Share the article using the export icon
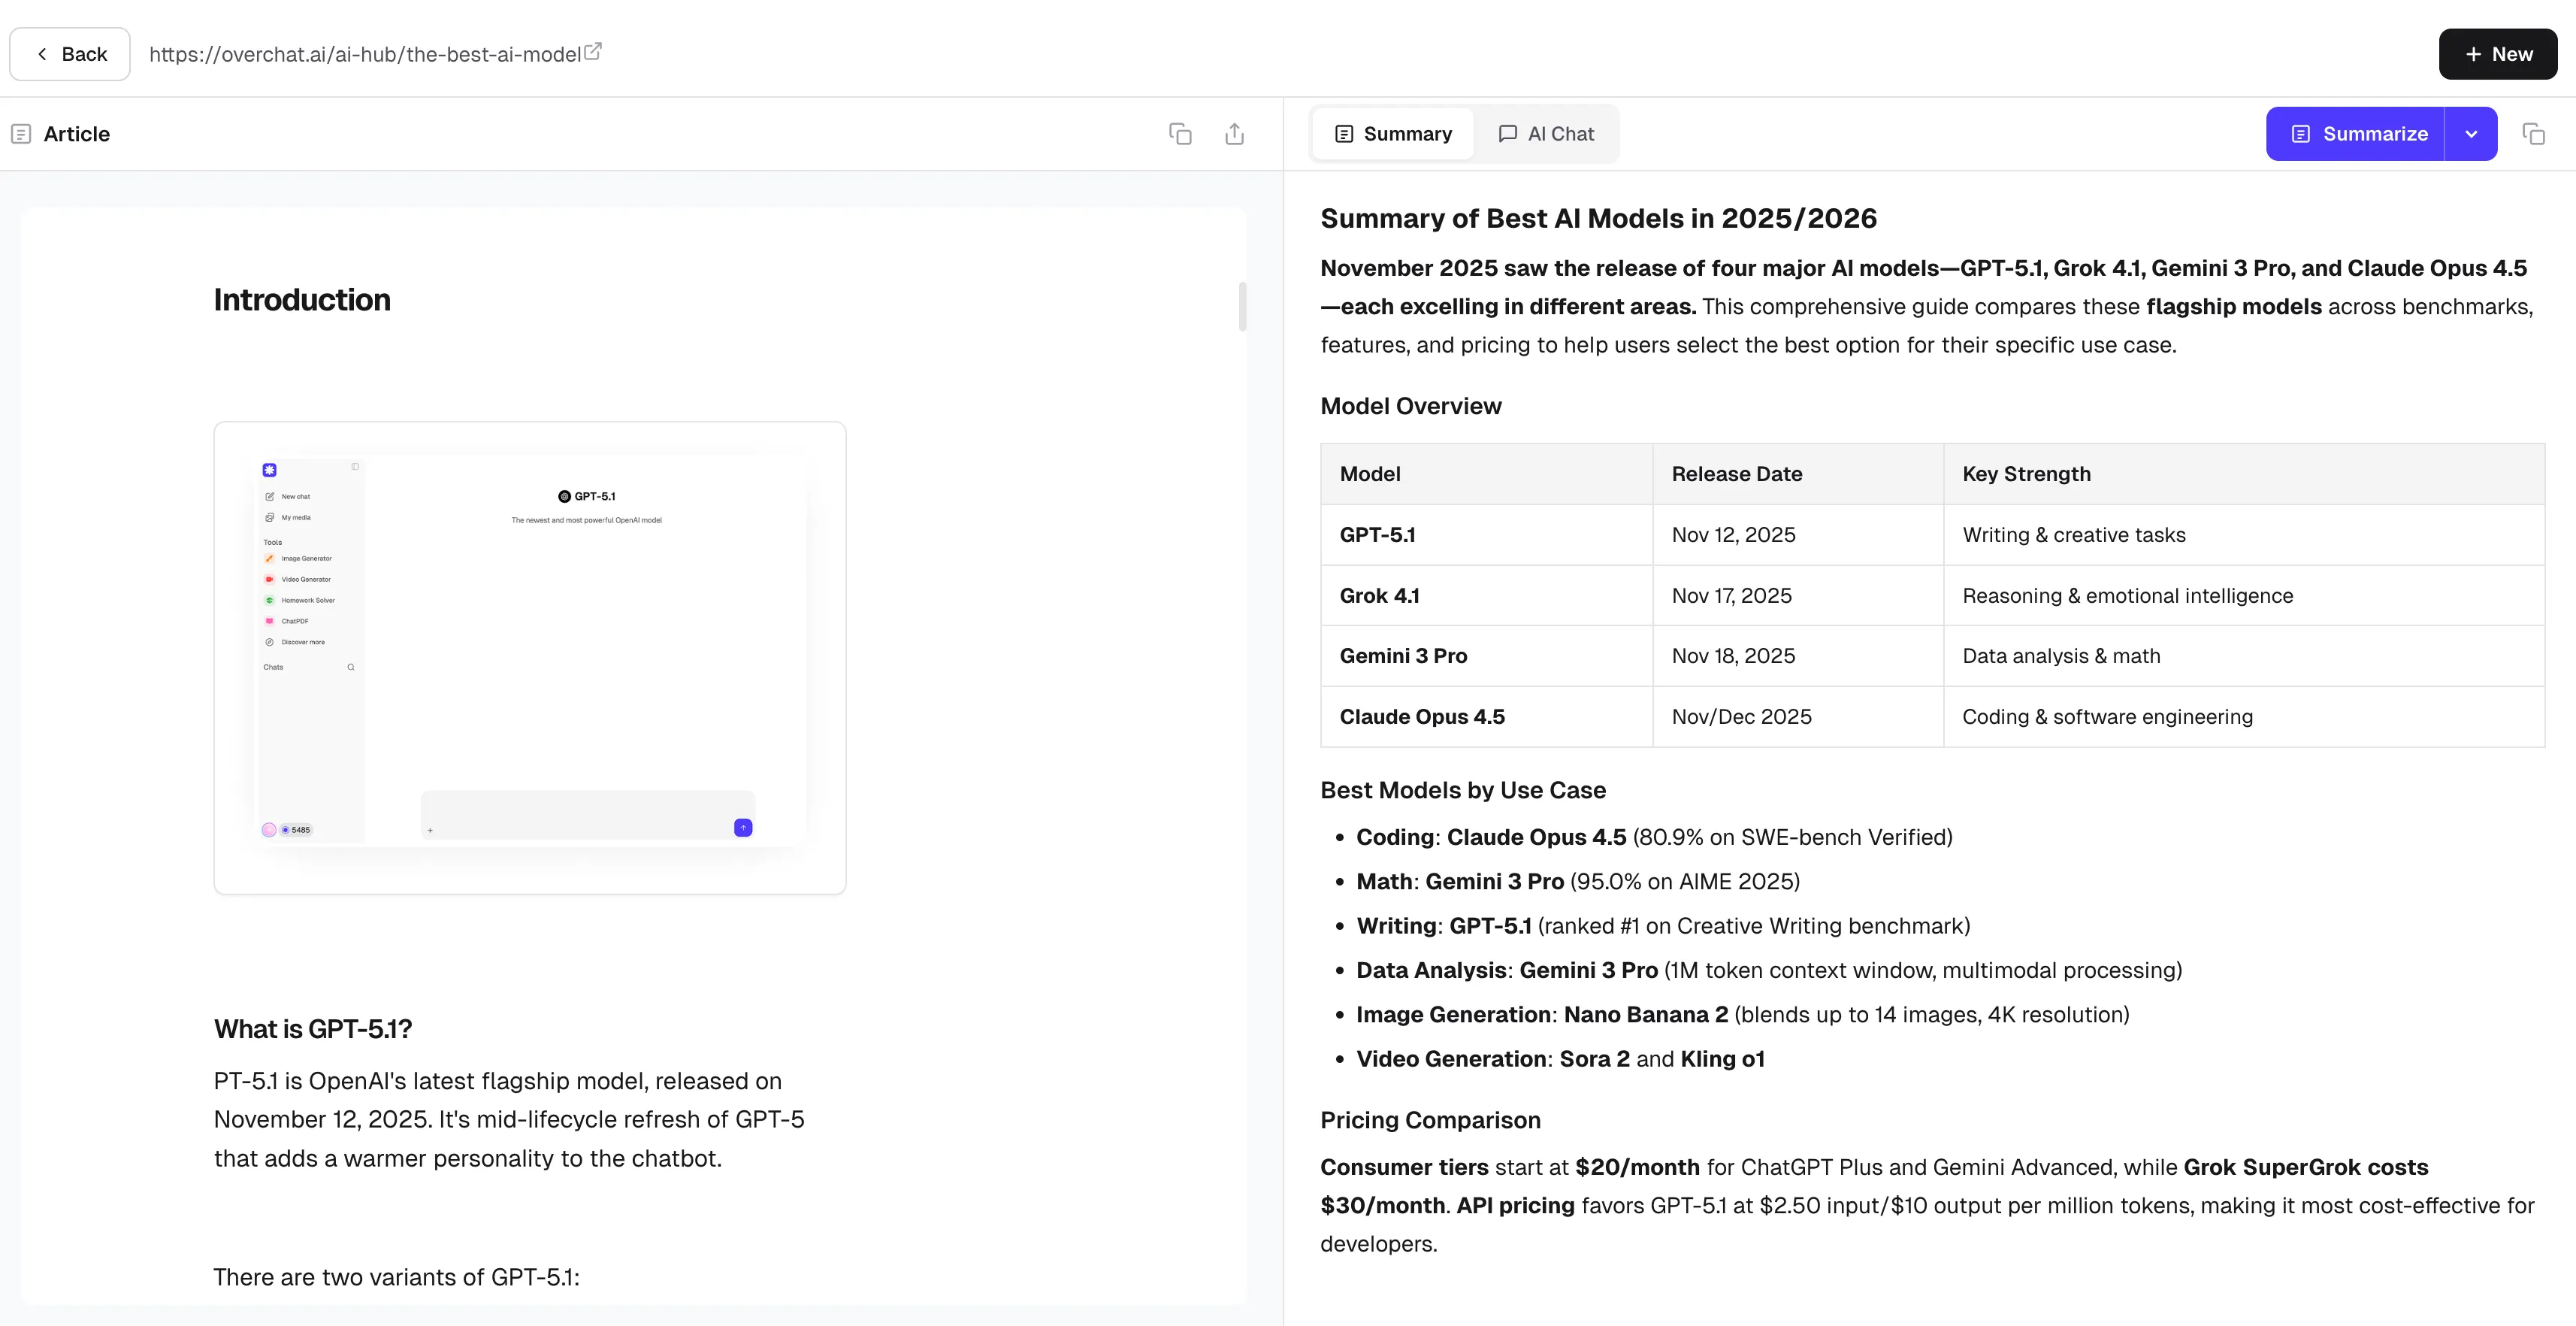The width and height of the screenshot is (2576, 1326). pos(1234,133)
